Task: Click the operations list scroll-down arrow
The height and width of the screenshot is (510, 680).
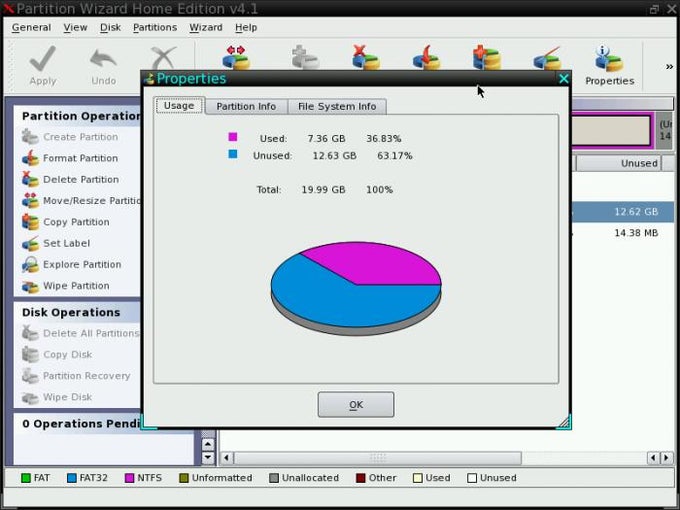Action: click(x=208, y=457)
